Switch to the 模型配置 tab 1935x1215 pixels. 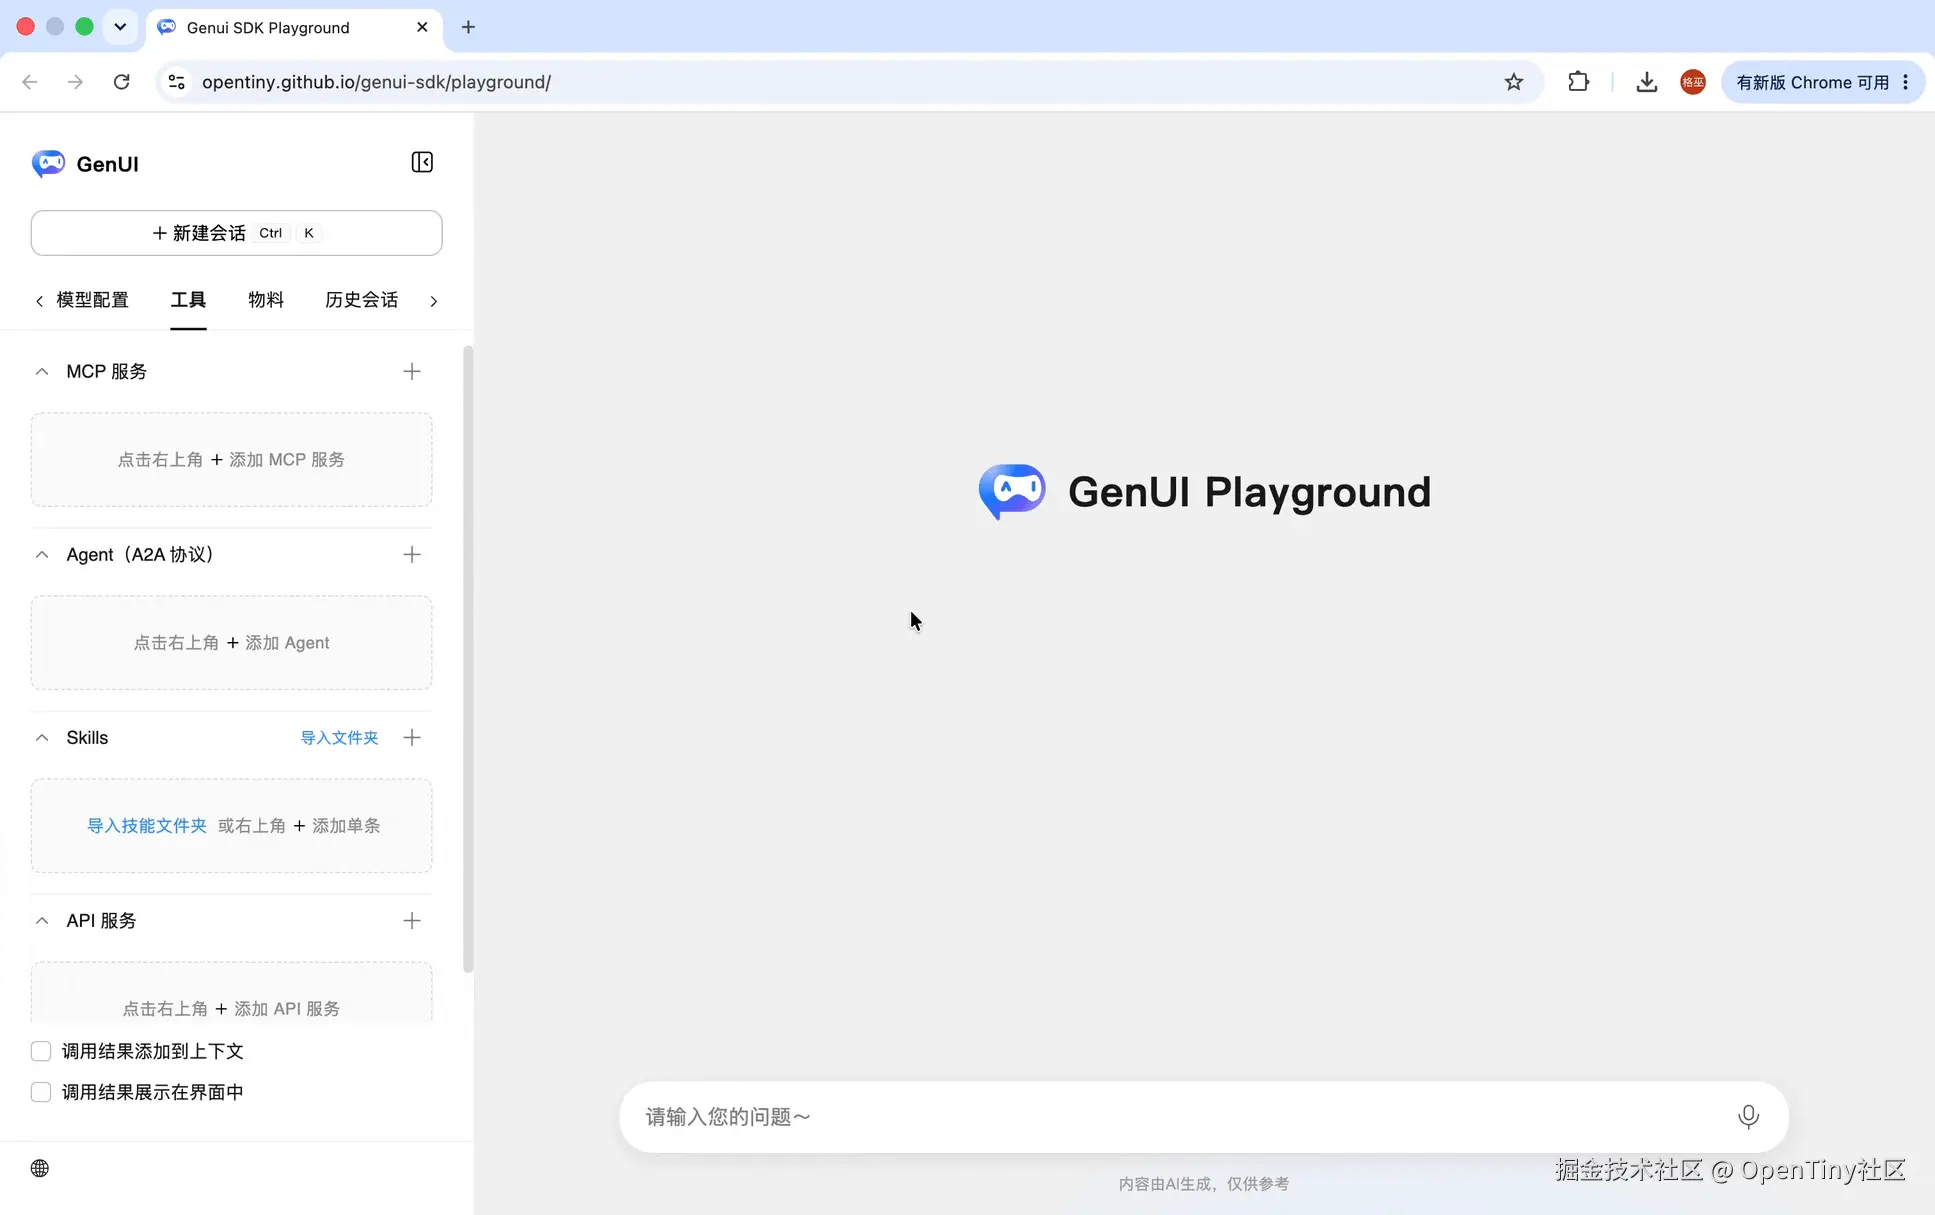coord(92,300)
